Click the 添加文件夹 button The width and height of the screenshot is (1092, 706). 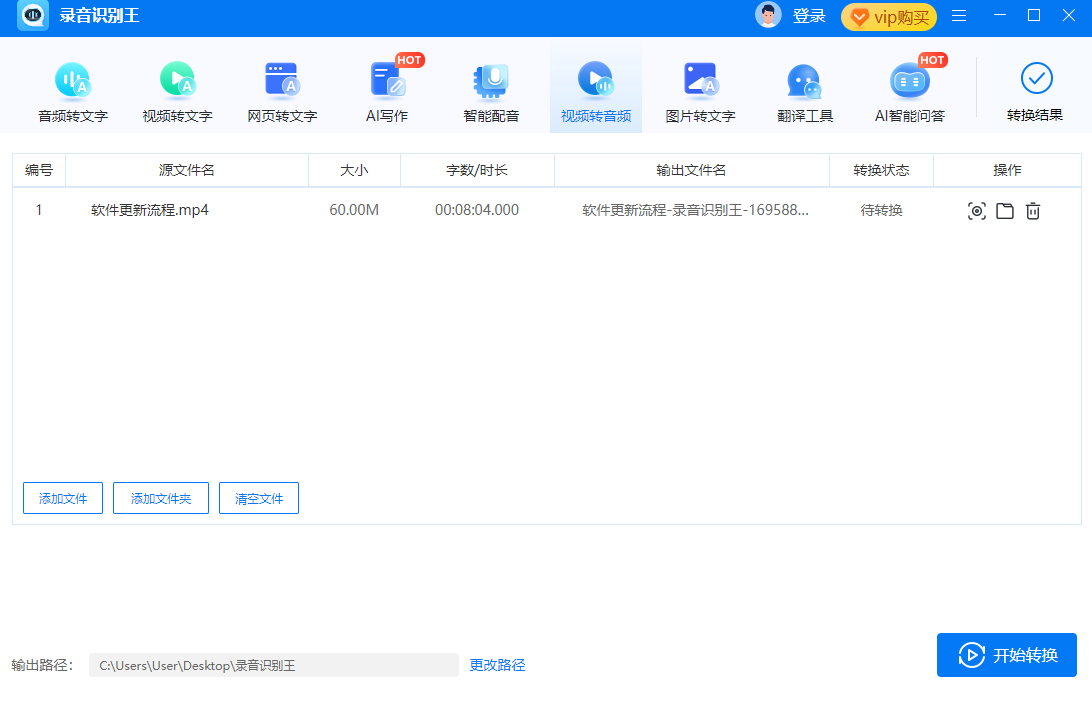(x=161, y=498)
